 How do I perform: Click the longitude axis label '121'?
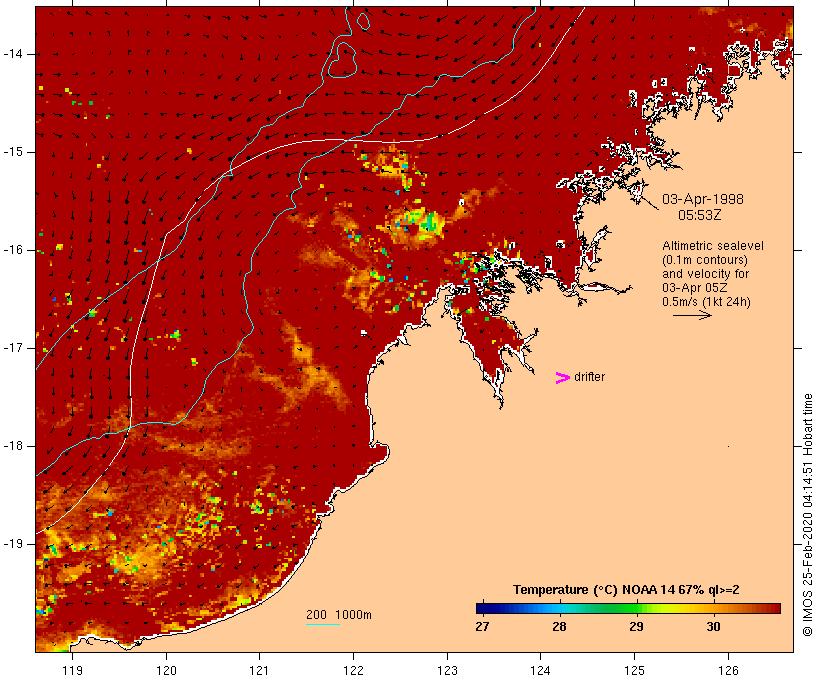[259, 670]
